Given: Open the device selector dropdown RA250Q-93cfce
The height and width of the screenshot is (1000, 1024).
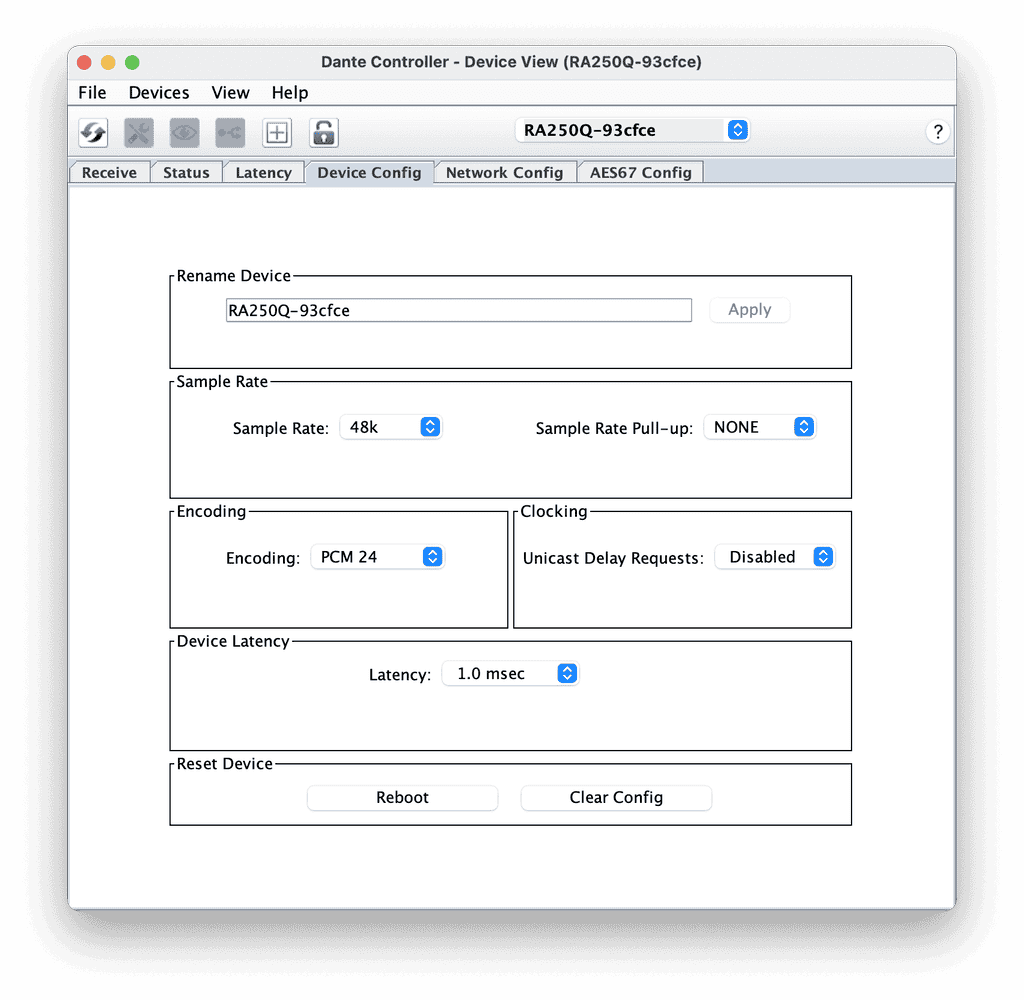Looking at the screenshot, I should point(632,130).
